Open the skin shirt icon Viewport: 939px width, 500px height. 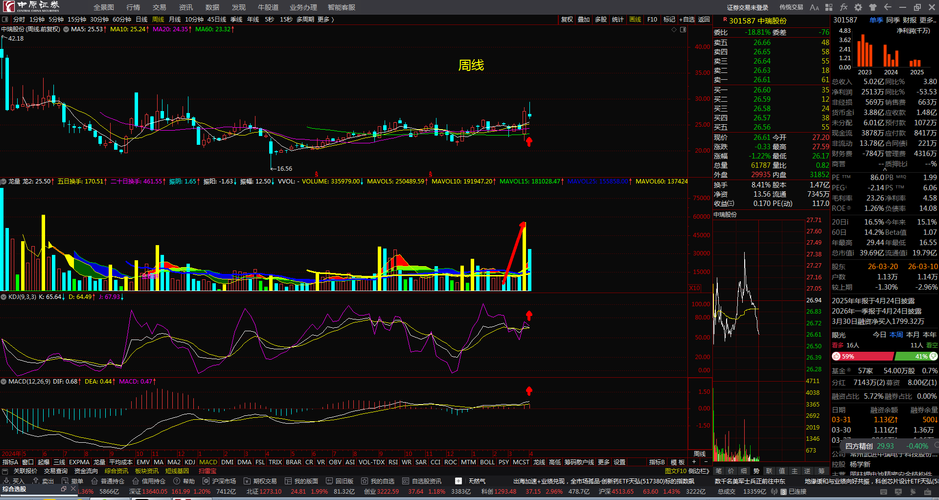coord(873,7)
